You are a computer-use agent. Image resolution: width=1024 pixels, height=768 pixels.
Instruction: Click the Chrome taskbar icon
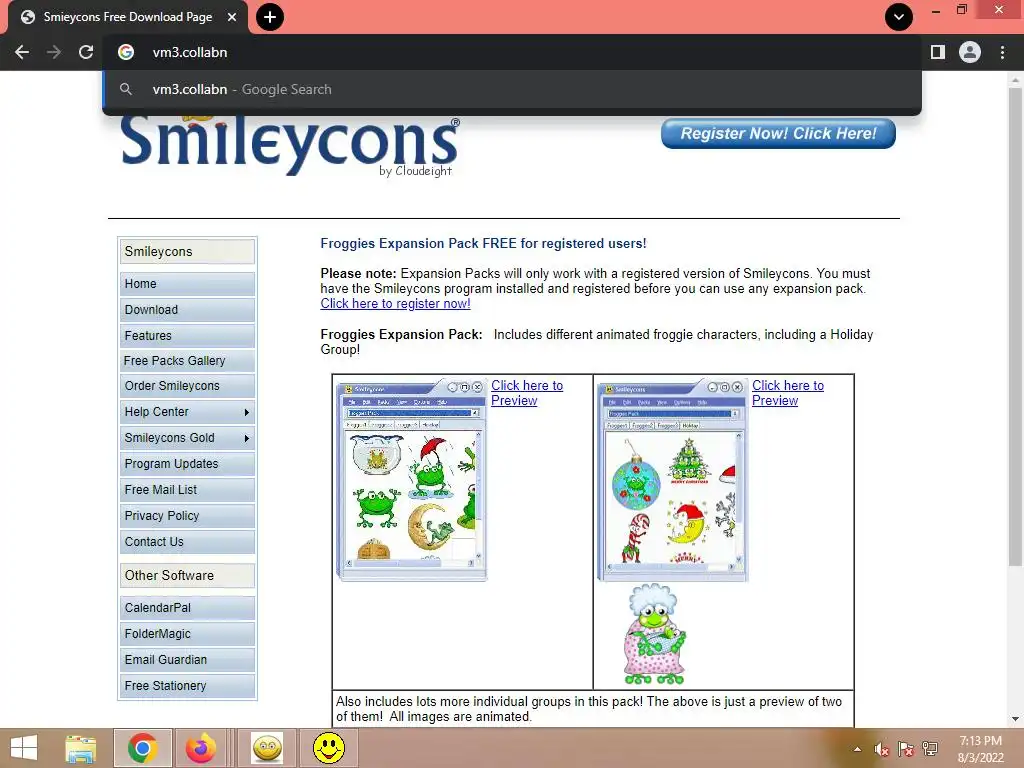142,748
